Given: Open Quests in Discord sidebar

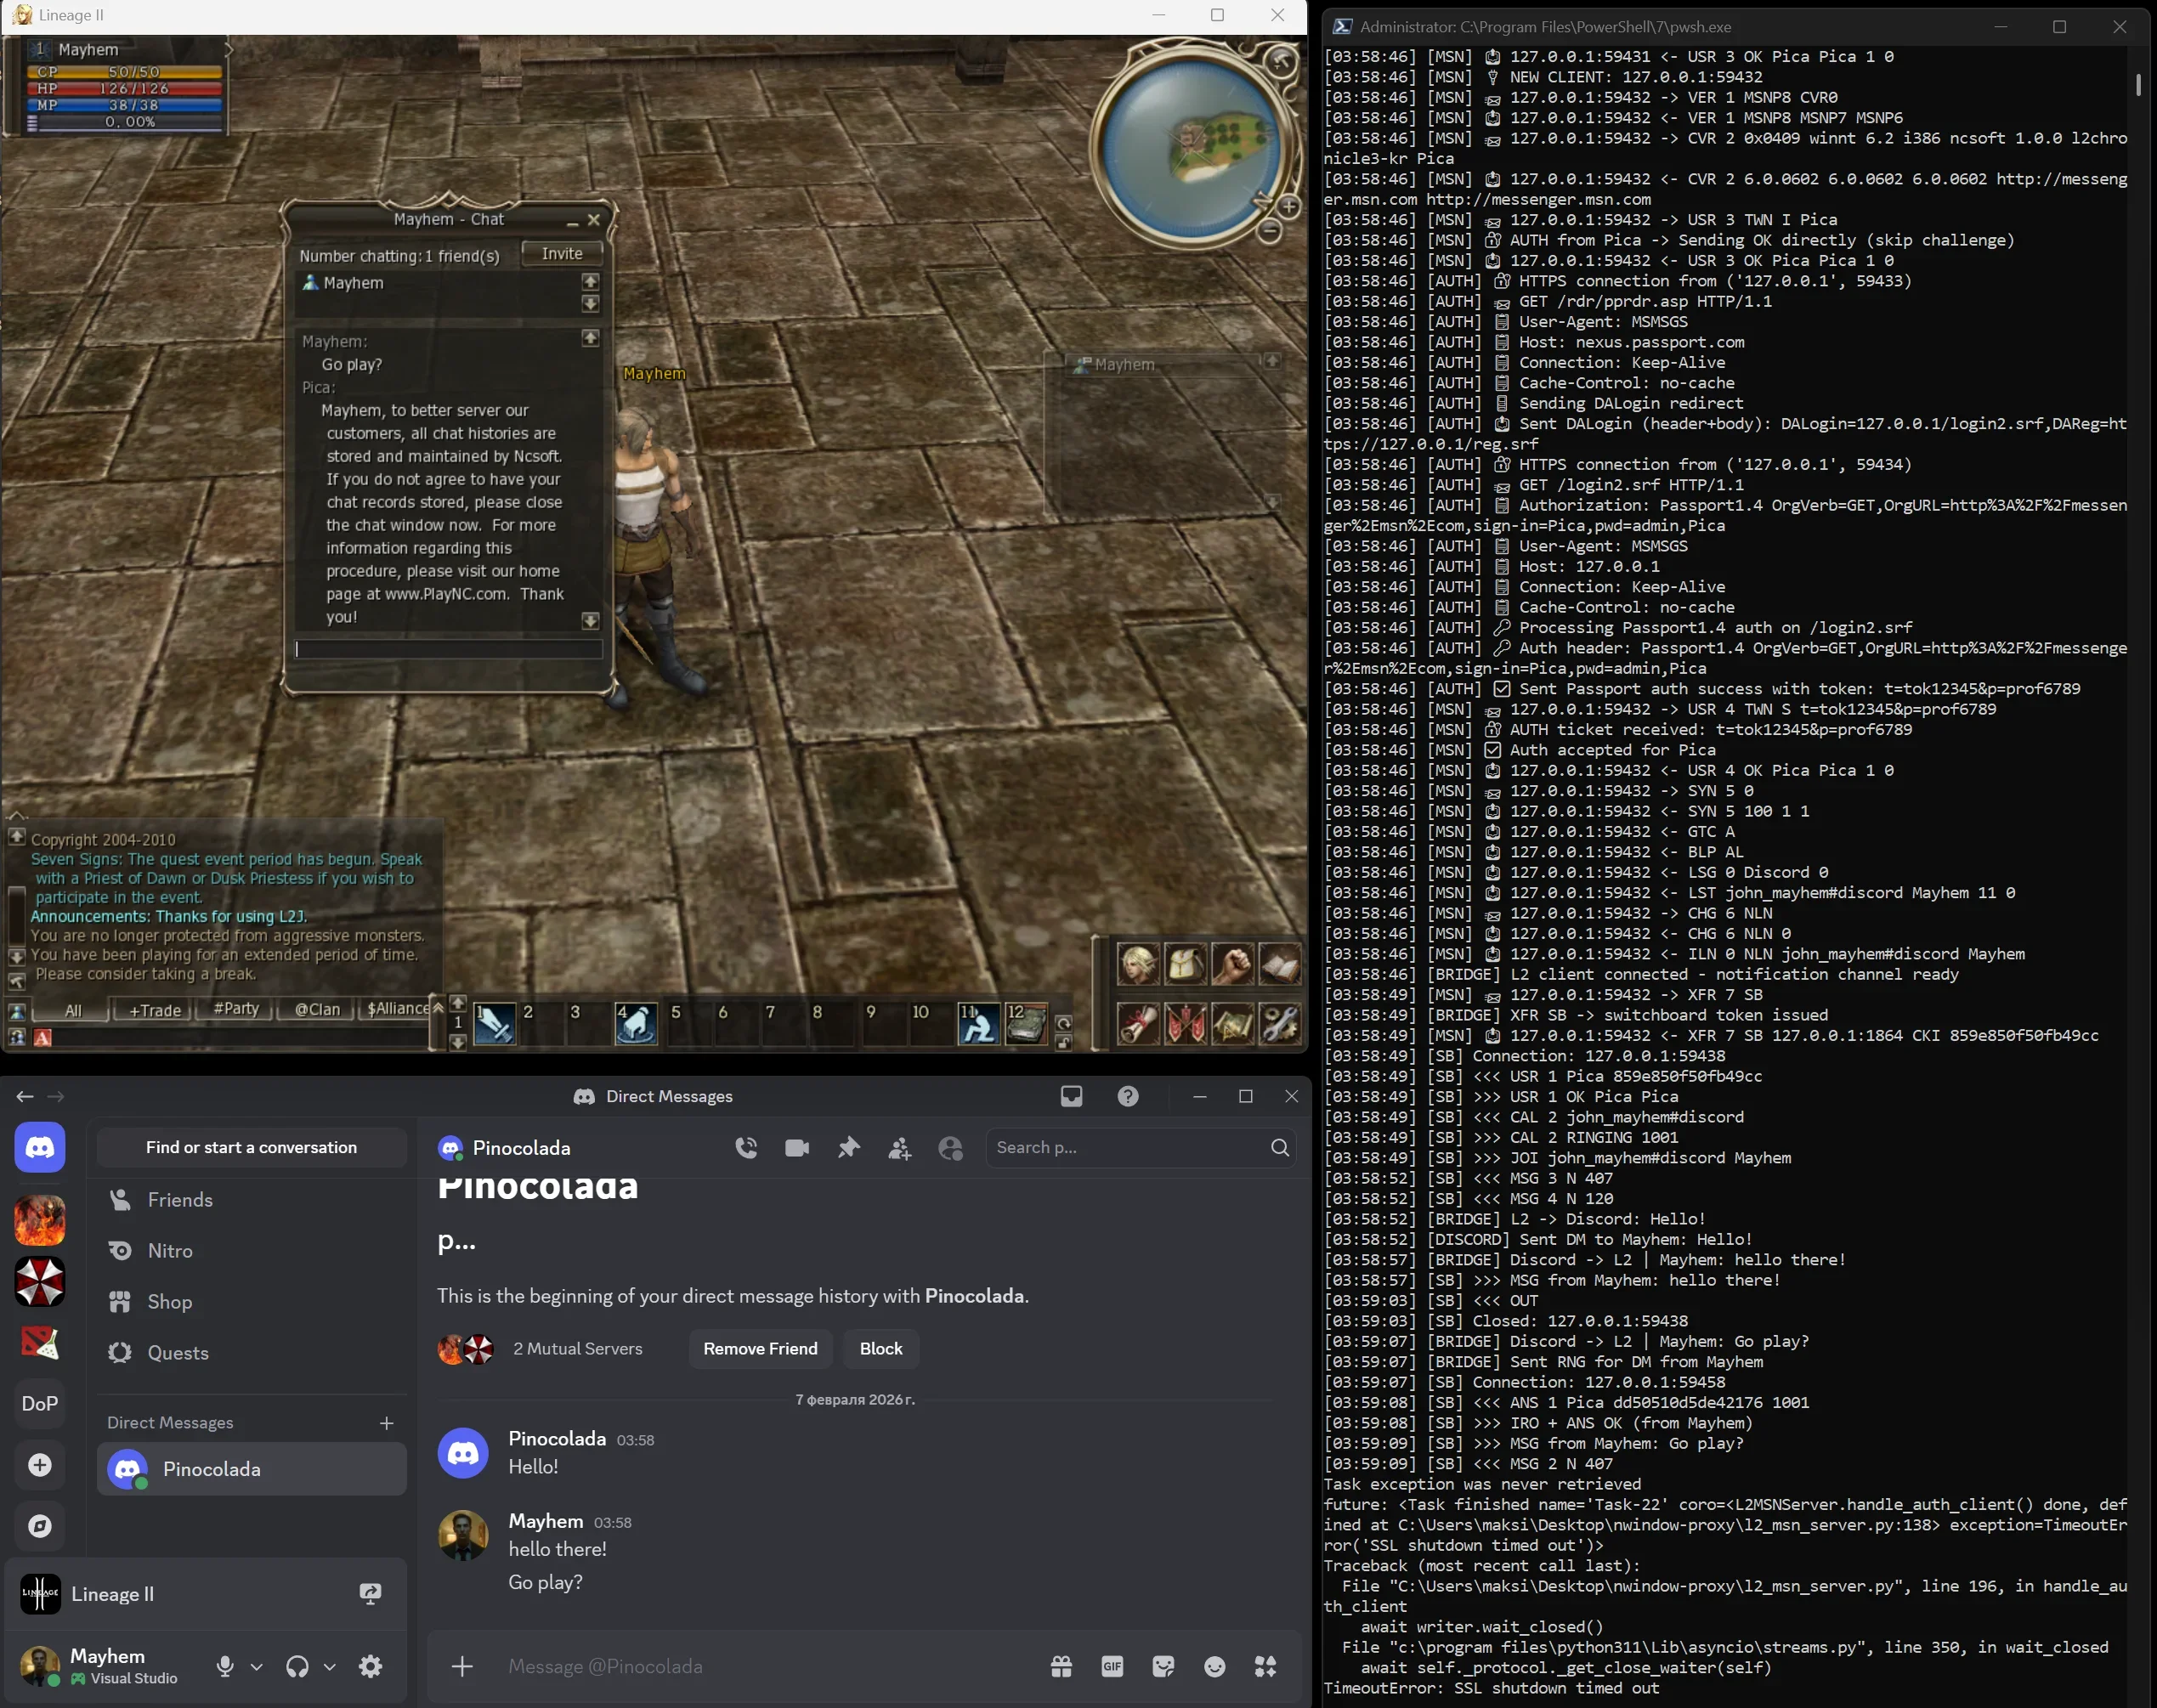Looking at the screenshot, I should point(252,1353).
